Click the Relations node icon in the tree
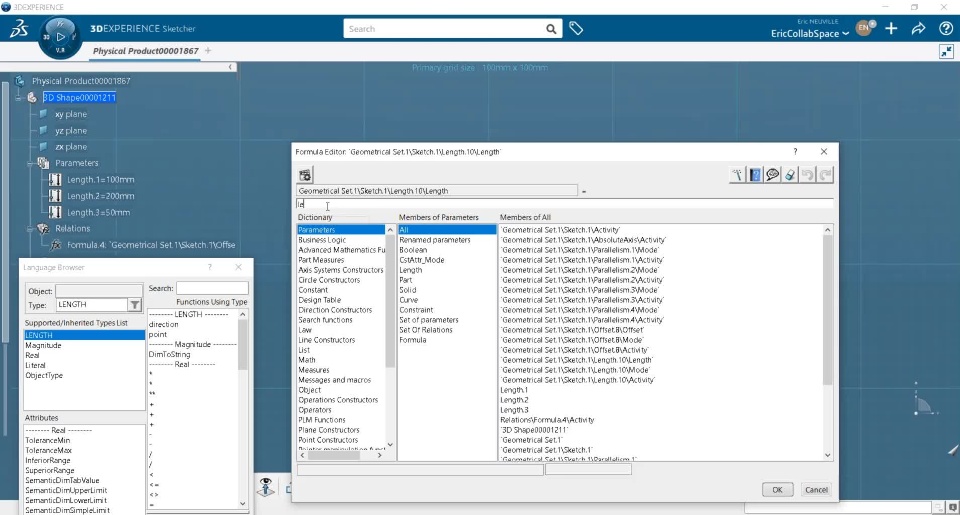The image size is (960, 515). click(43, 228)
